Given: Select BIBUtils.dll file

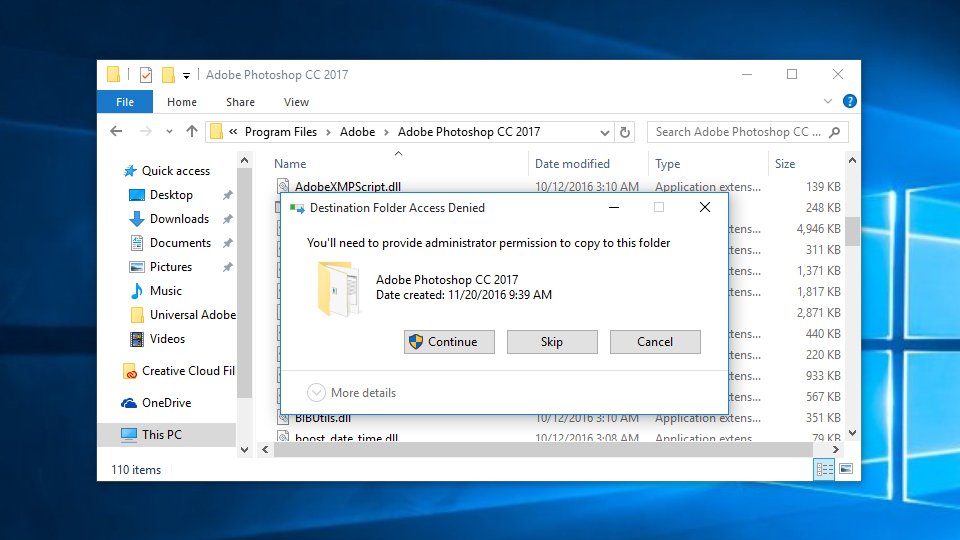Looking at the screenshot, I should point(322,419).
